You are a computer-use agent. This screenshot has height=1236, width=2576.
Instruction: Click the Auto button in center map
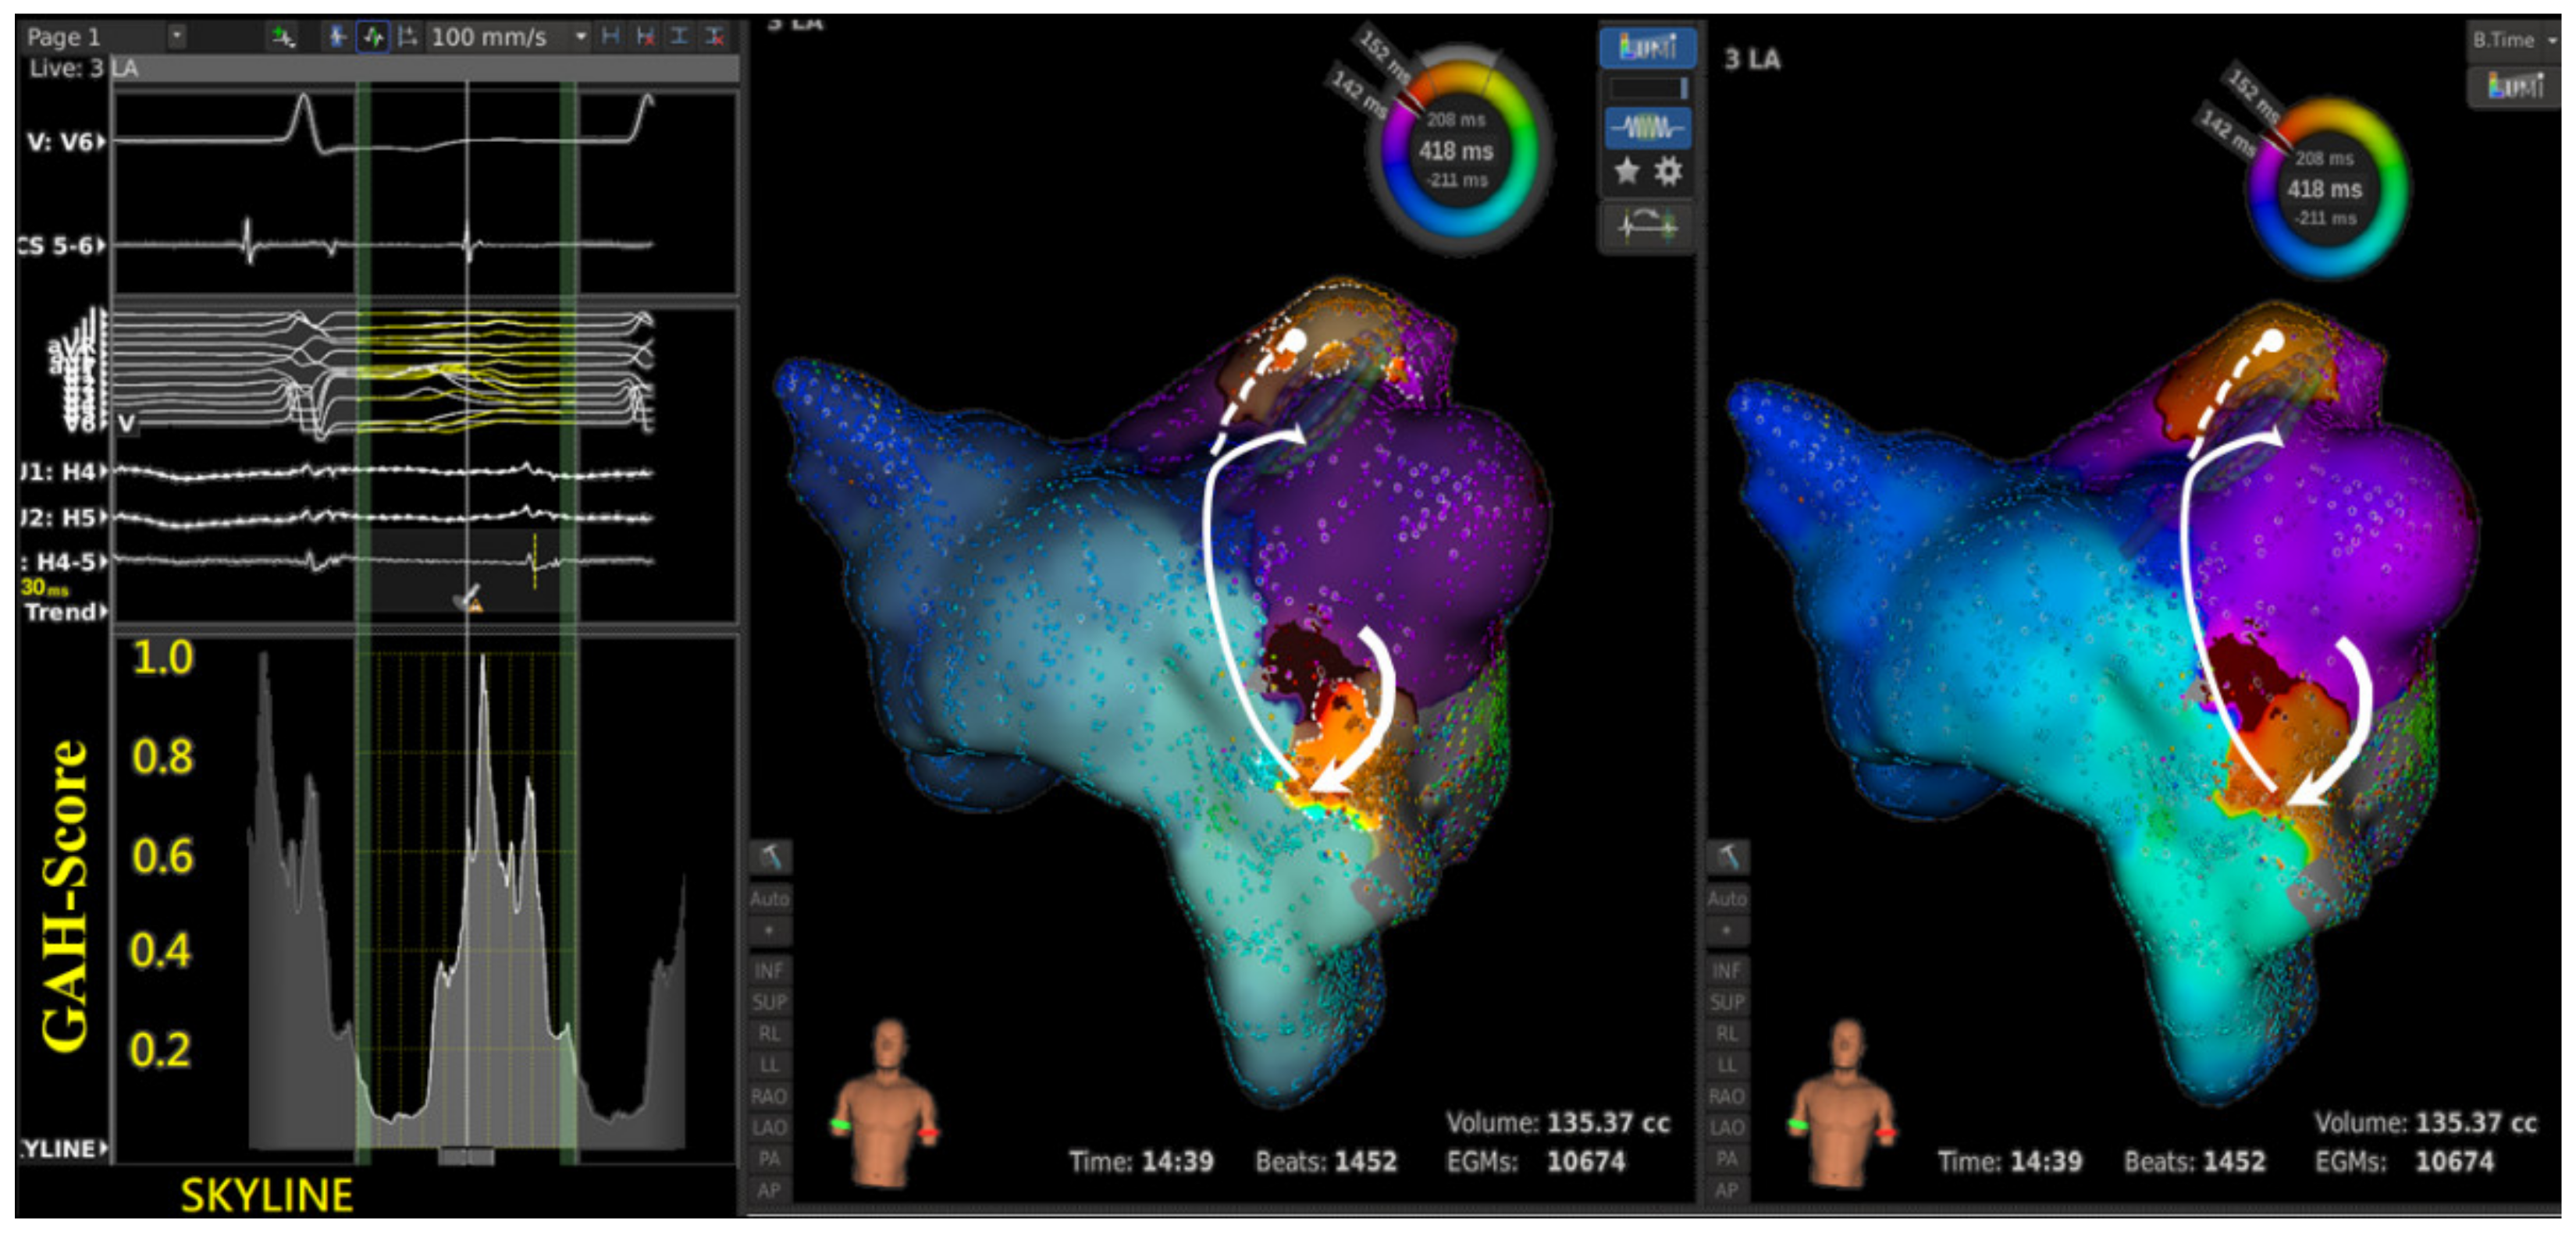[x=770, y=899]
